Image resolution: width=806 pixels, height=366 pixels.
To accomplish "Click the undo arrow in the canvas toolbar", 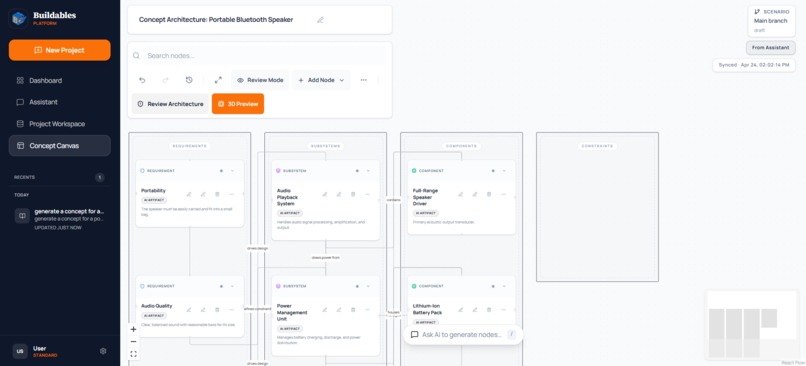I will [142, 80].
